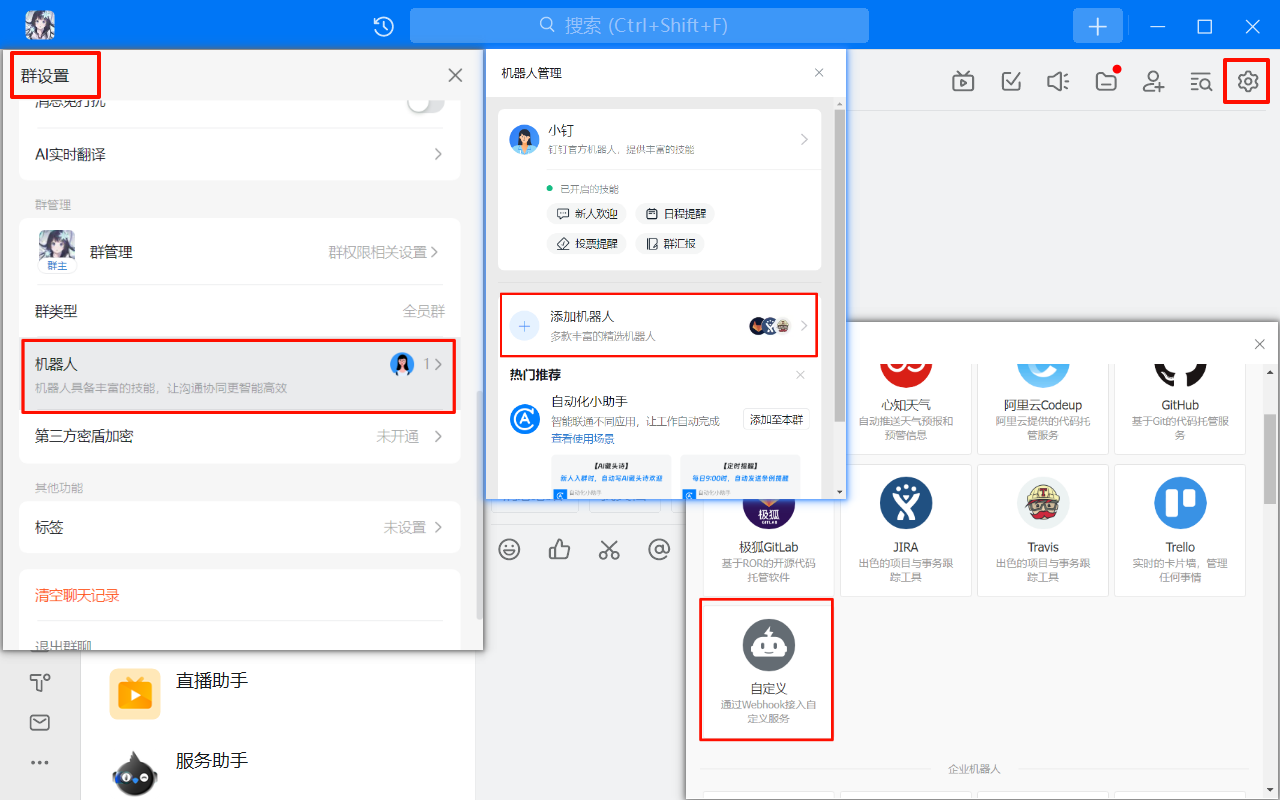
Task: Click 清空聊天记录 option
Action: coord(78,595)
